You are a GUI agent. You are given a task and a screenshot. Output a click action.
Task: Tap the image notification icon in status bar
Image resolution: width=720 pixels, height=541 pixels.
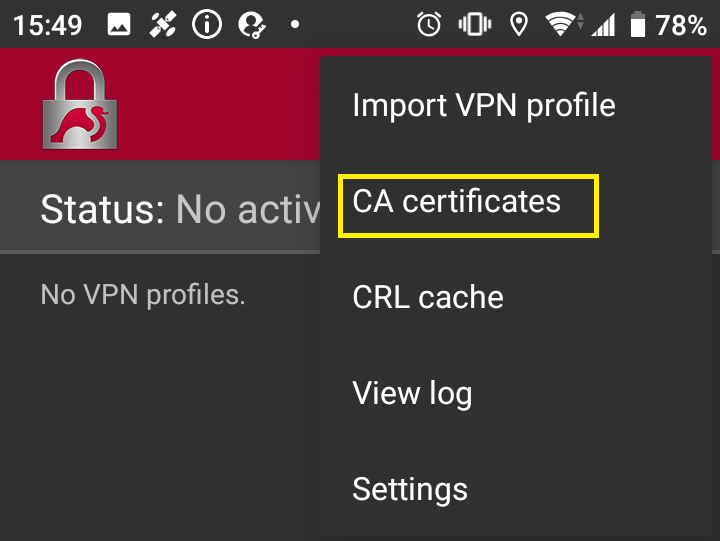119,25
